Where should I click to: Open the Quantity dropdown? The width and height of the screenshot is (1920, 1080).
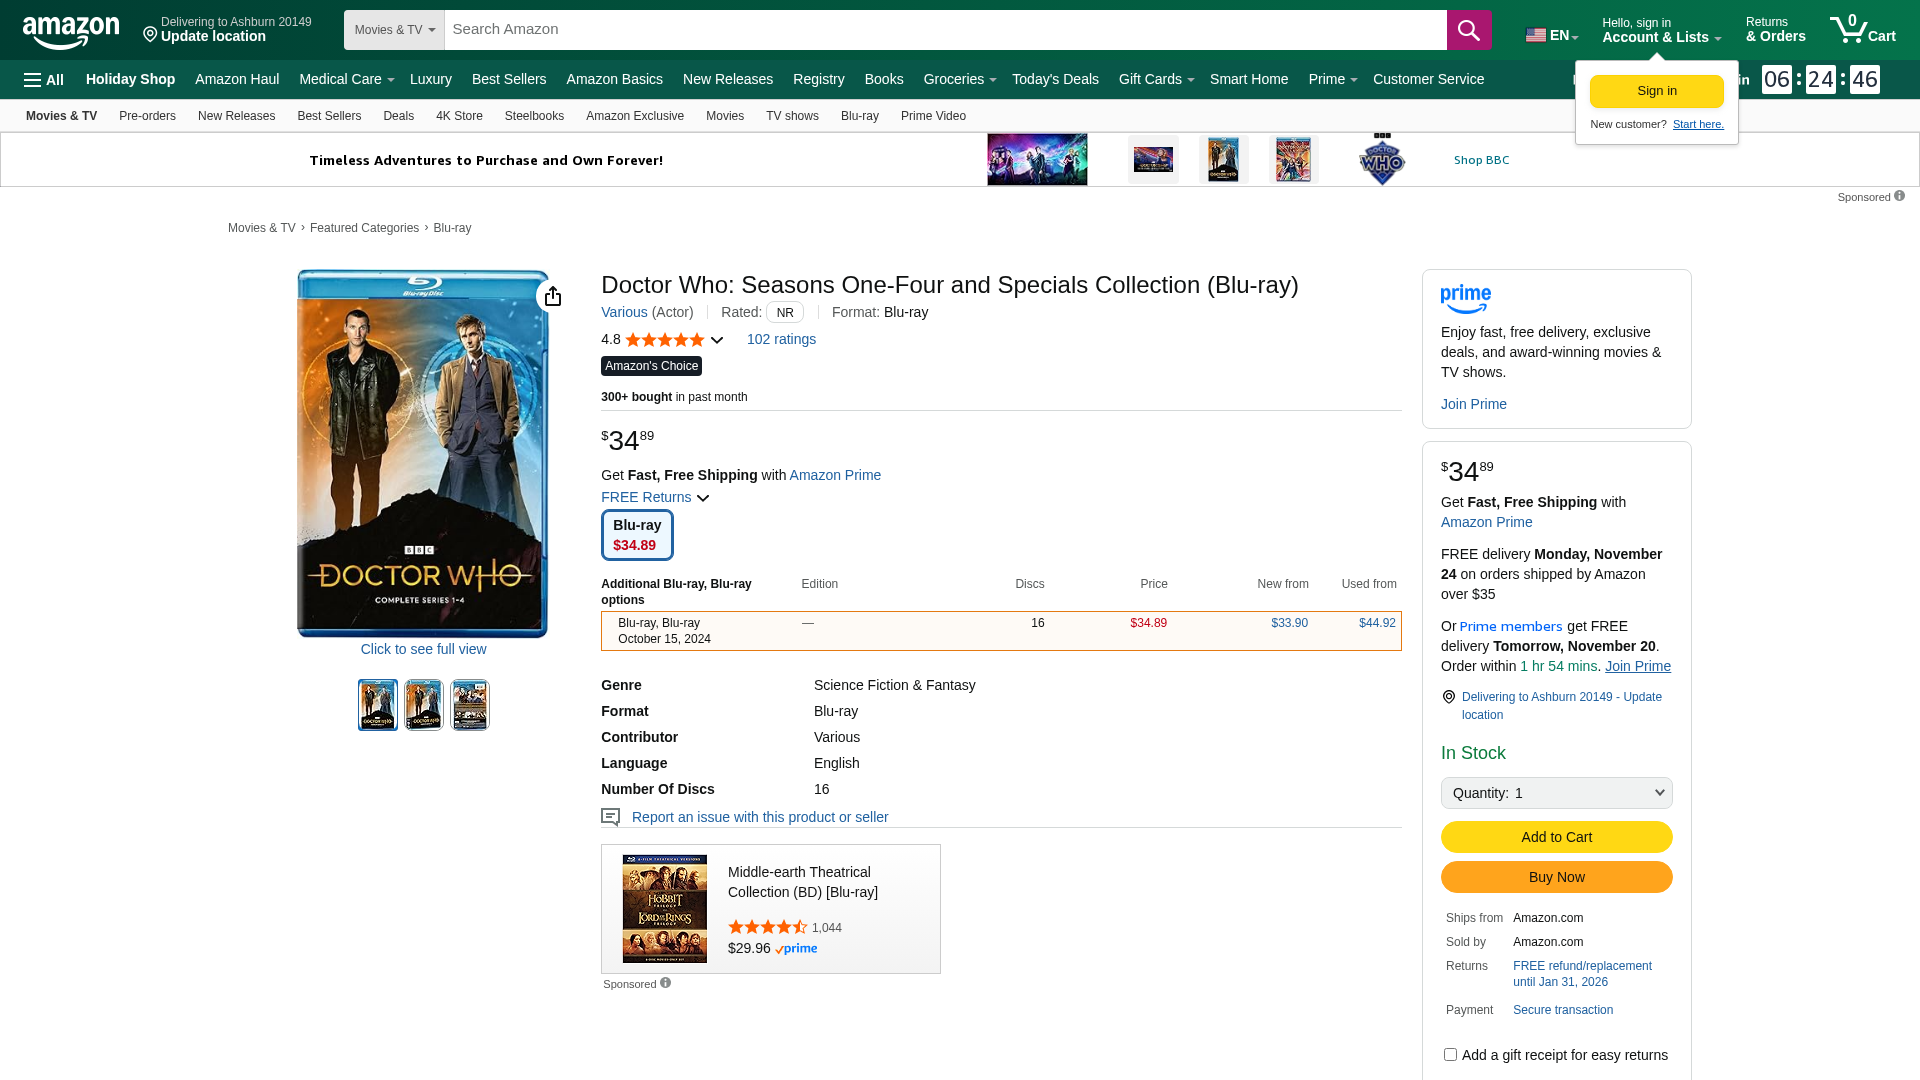(1556, 793)
